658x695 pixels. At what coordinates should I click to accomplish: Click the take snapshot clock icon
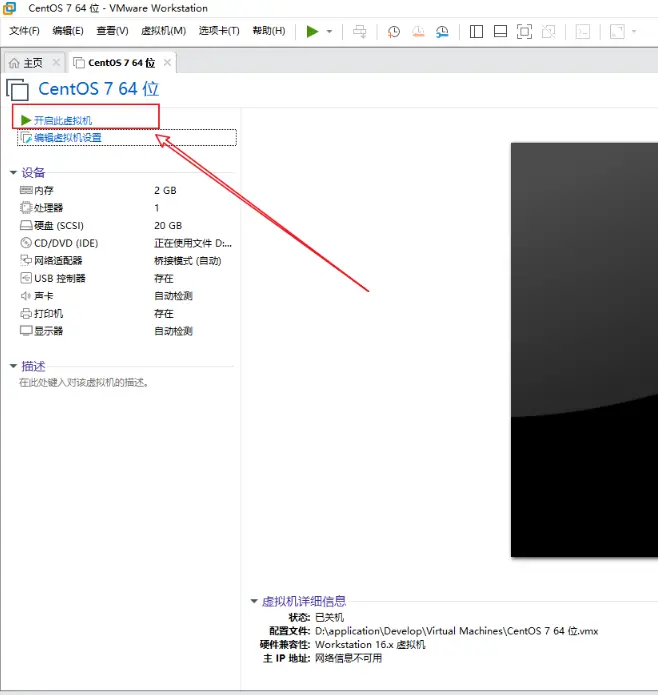[394, 32]
